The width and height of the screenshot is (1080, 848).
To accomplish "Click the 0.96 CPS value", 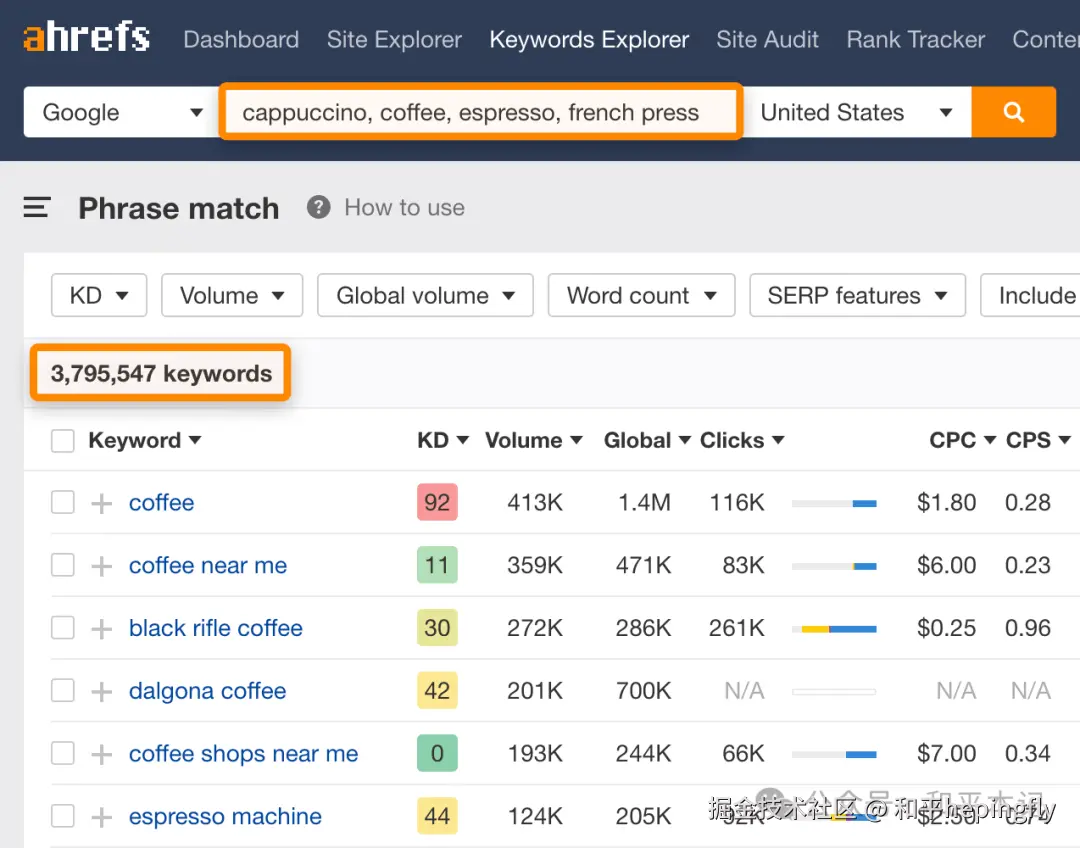I will click(x=1027, y=628).
